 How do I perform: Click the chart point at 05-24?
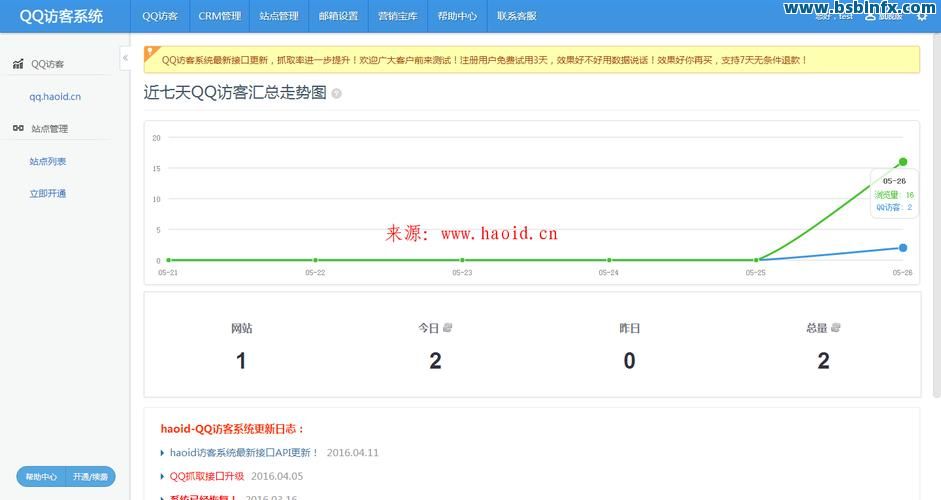pos(609,260)
